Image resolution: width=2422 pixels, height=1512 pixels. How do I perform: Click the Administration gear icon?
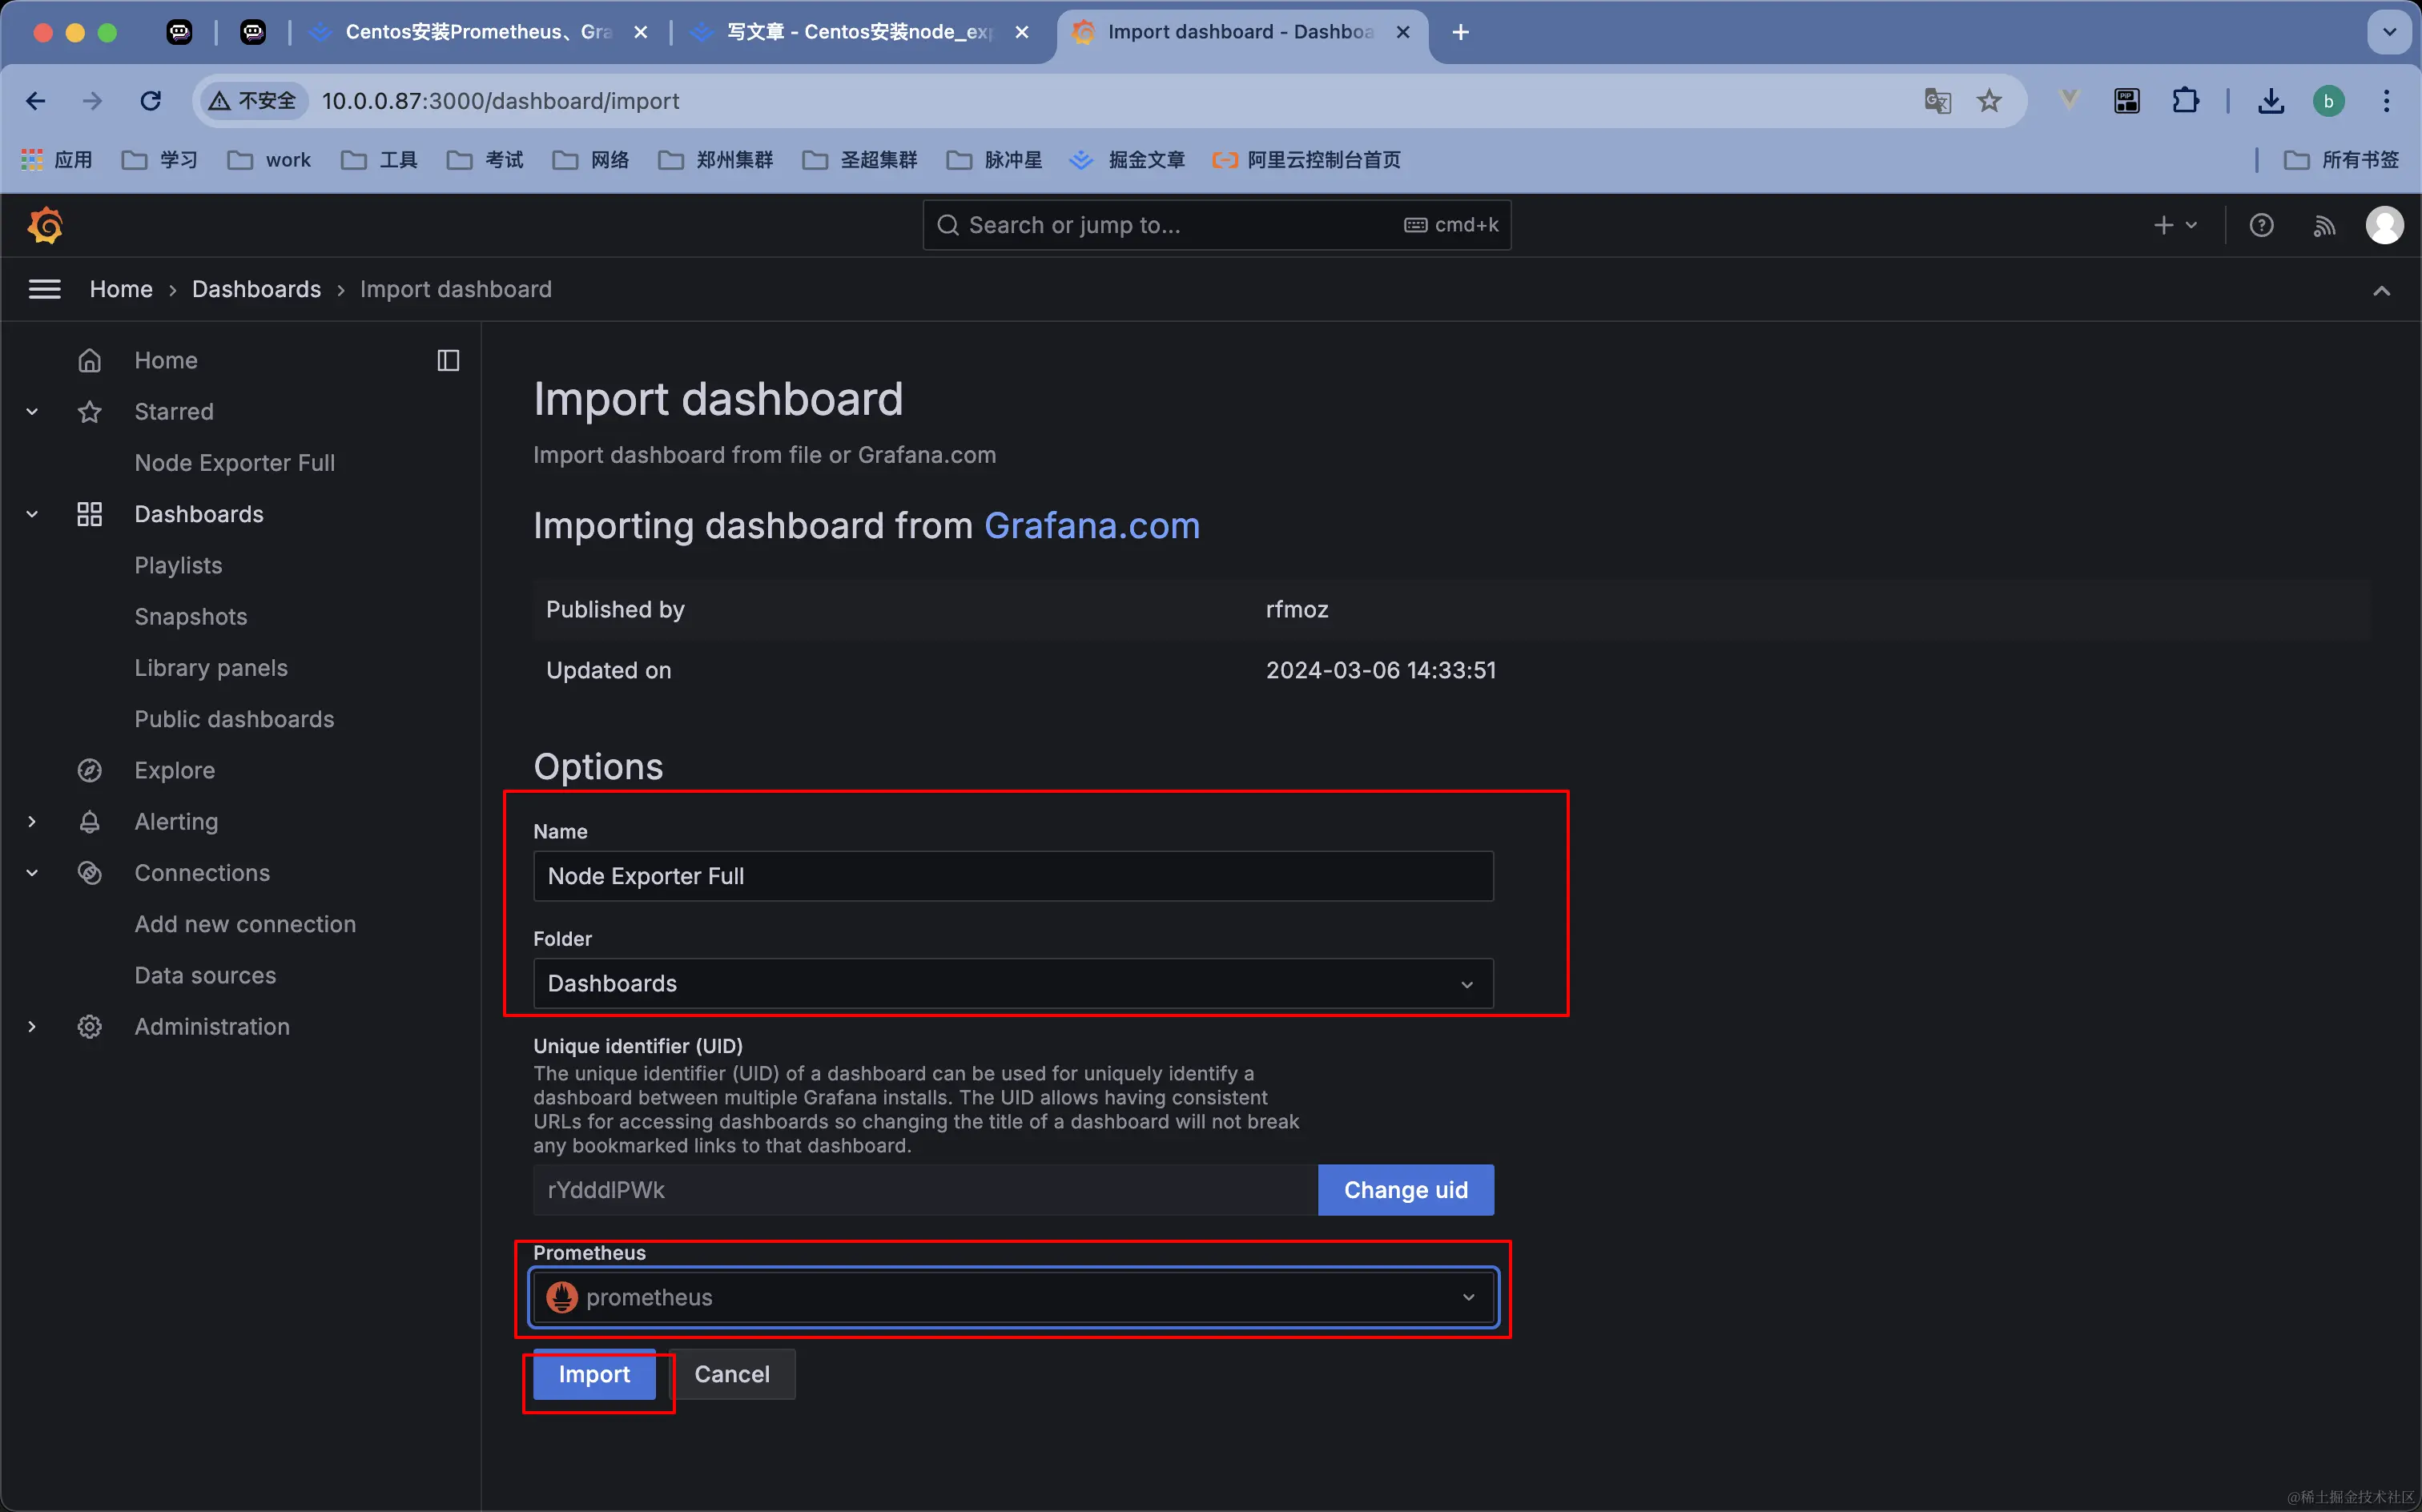coord(90,1027)
